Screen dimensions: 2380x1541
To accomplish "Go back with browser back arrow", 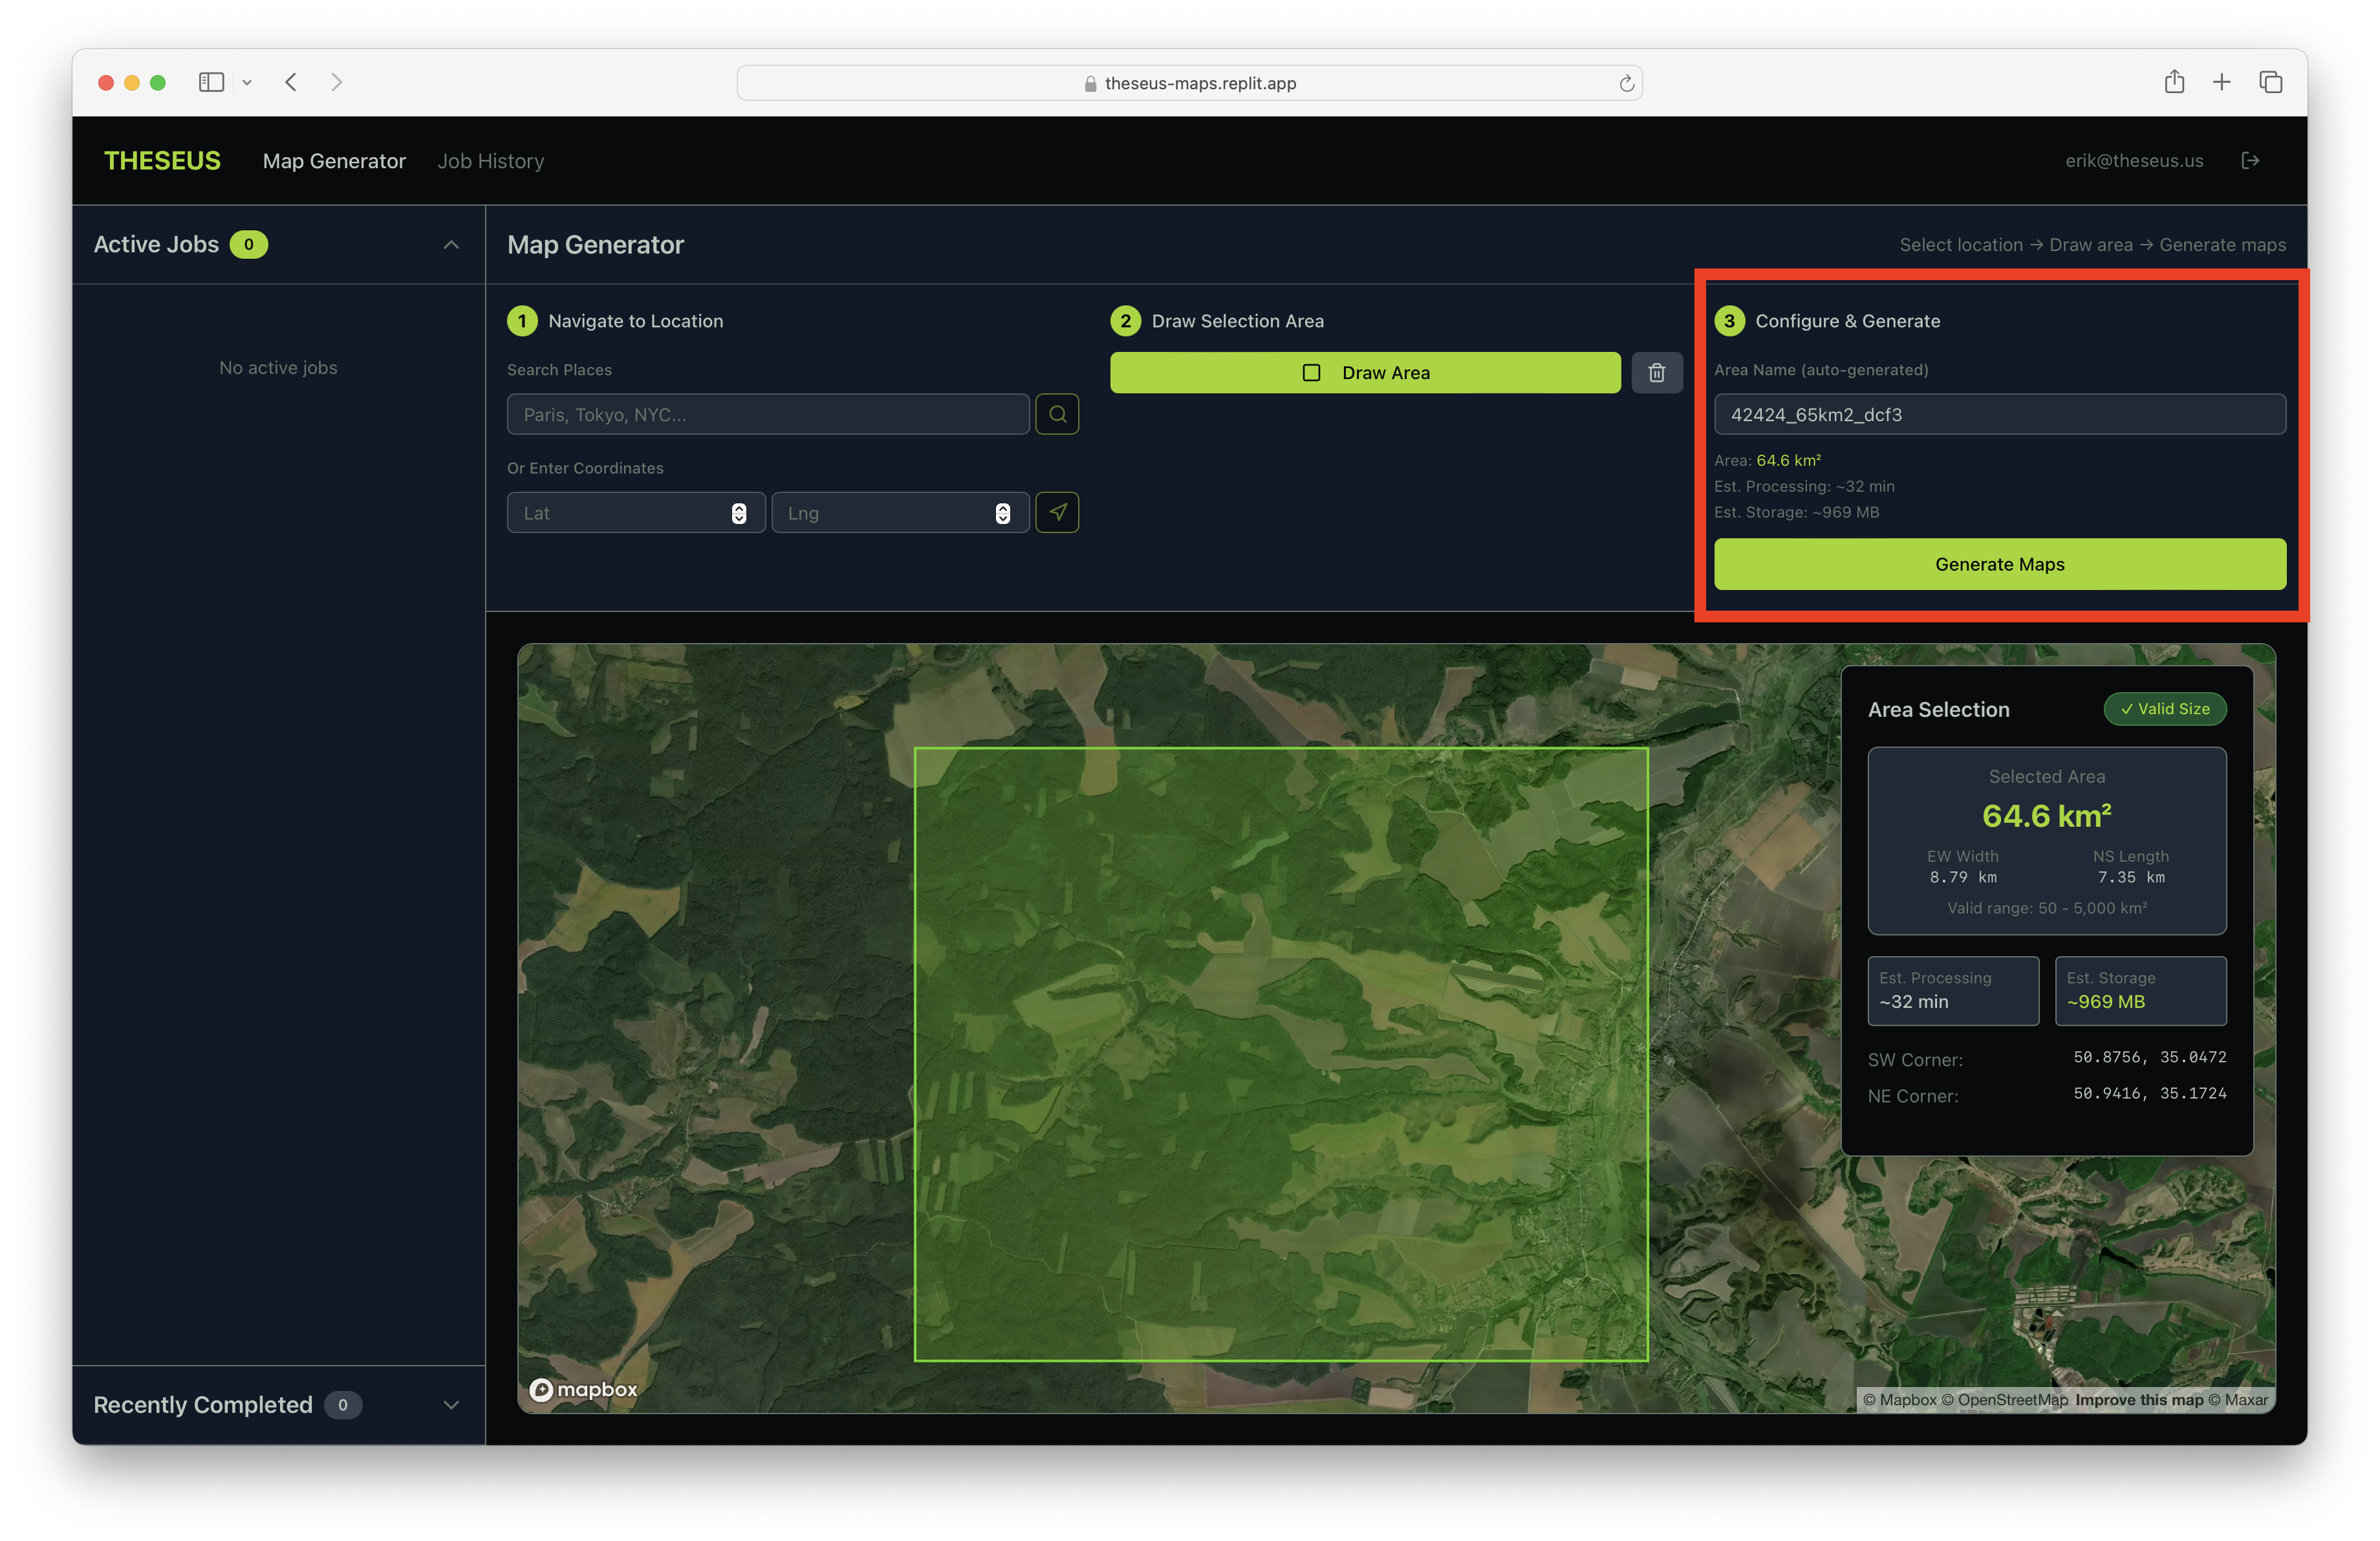I will [291, 82].
